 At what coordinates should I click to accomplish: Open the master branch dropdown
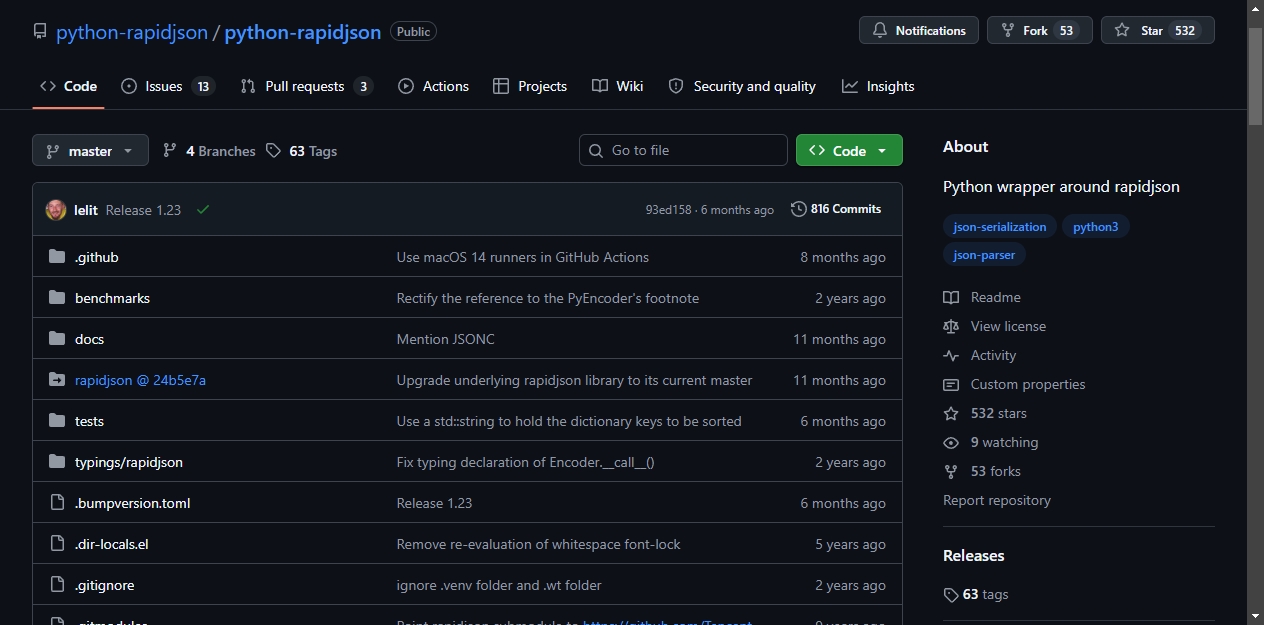point(90,151)
